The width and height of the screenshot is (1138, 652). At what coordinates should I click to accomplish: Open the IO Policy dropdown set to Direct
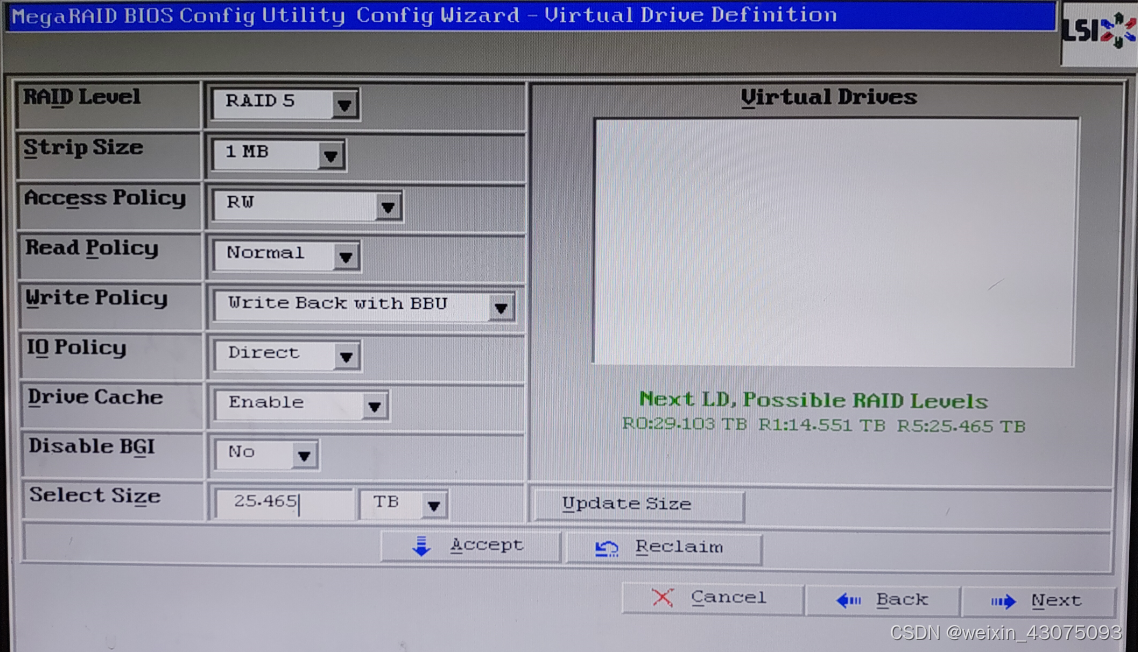288,355
